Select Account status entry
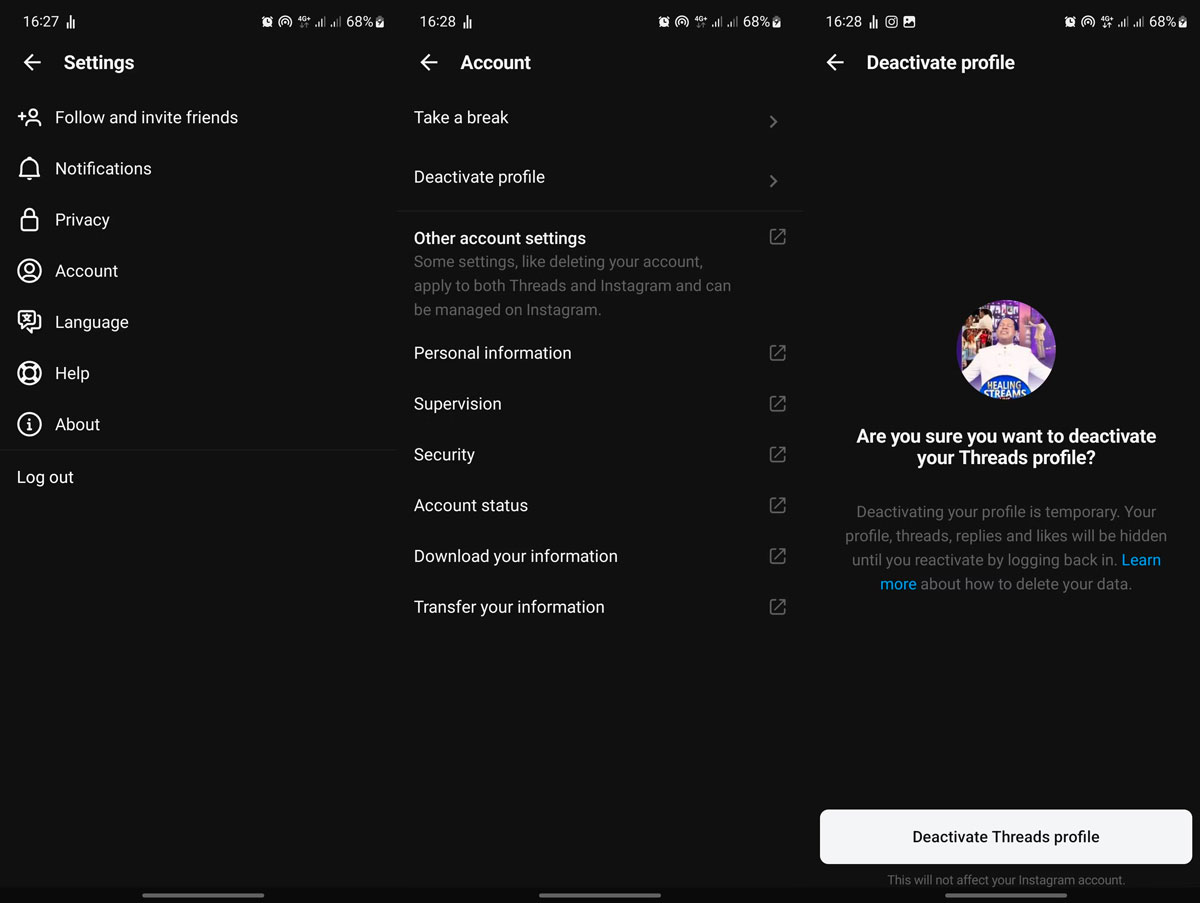 pyautogui.click(x=471, y=505)
